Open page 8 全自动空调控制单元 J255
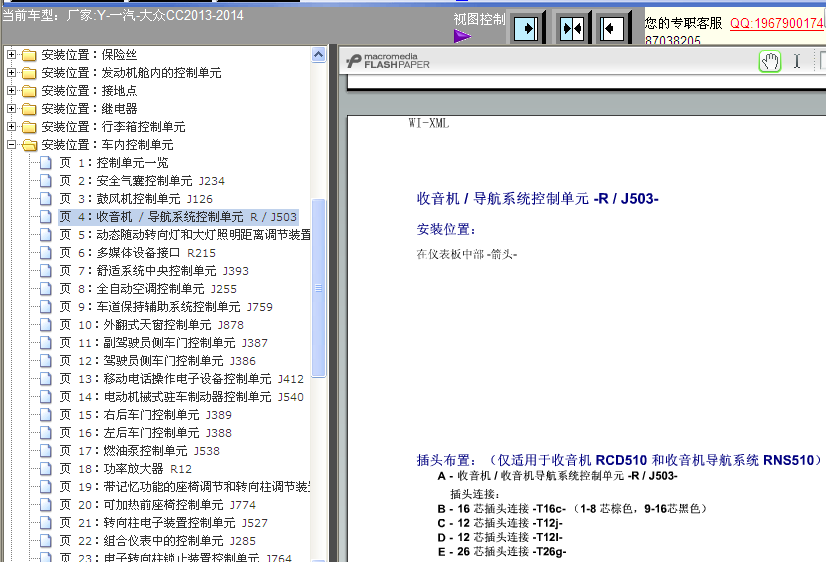This screenshot has height=562, width=826. (x=148, y=289)
